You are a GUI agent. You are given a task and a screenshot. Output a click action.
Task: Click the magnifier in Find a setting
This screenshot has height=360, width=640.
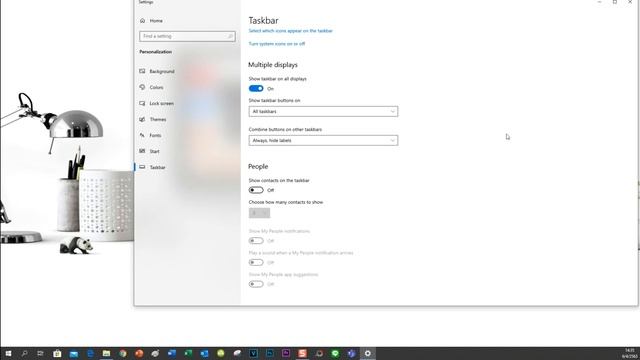point(230,36)
